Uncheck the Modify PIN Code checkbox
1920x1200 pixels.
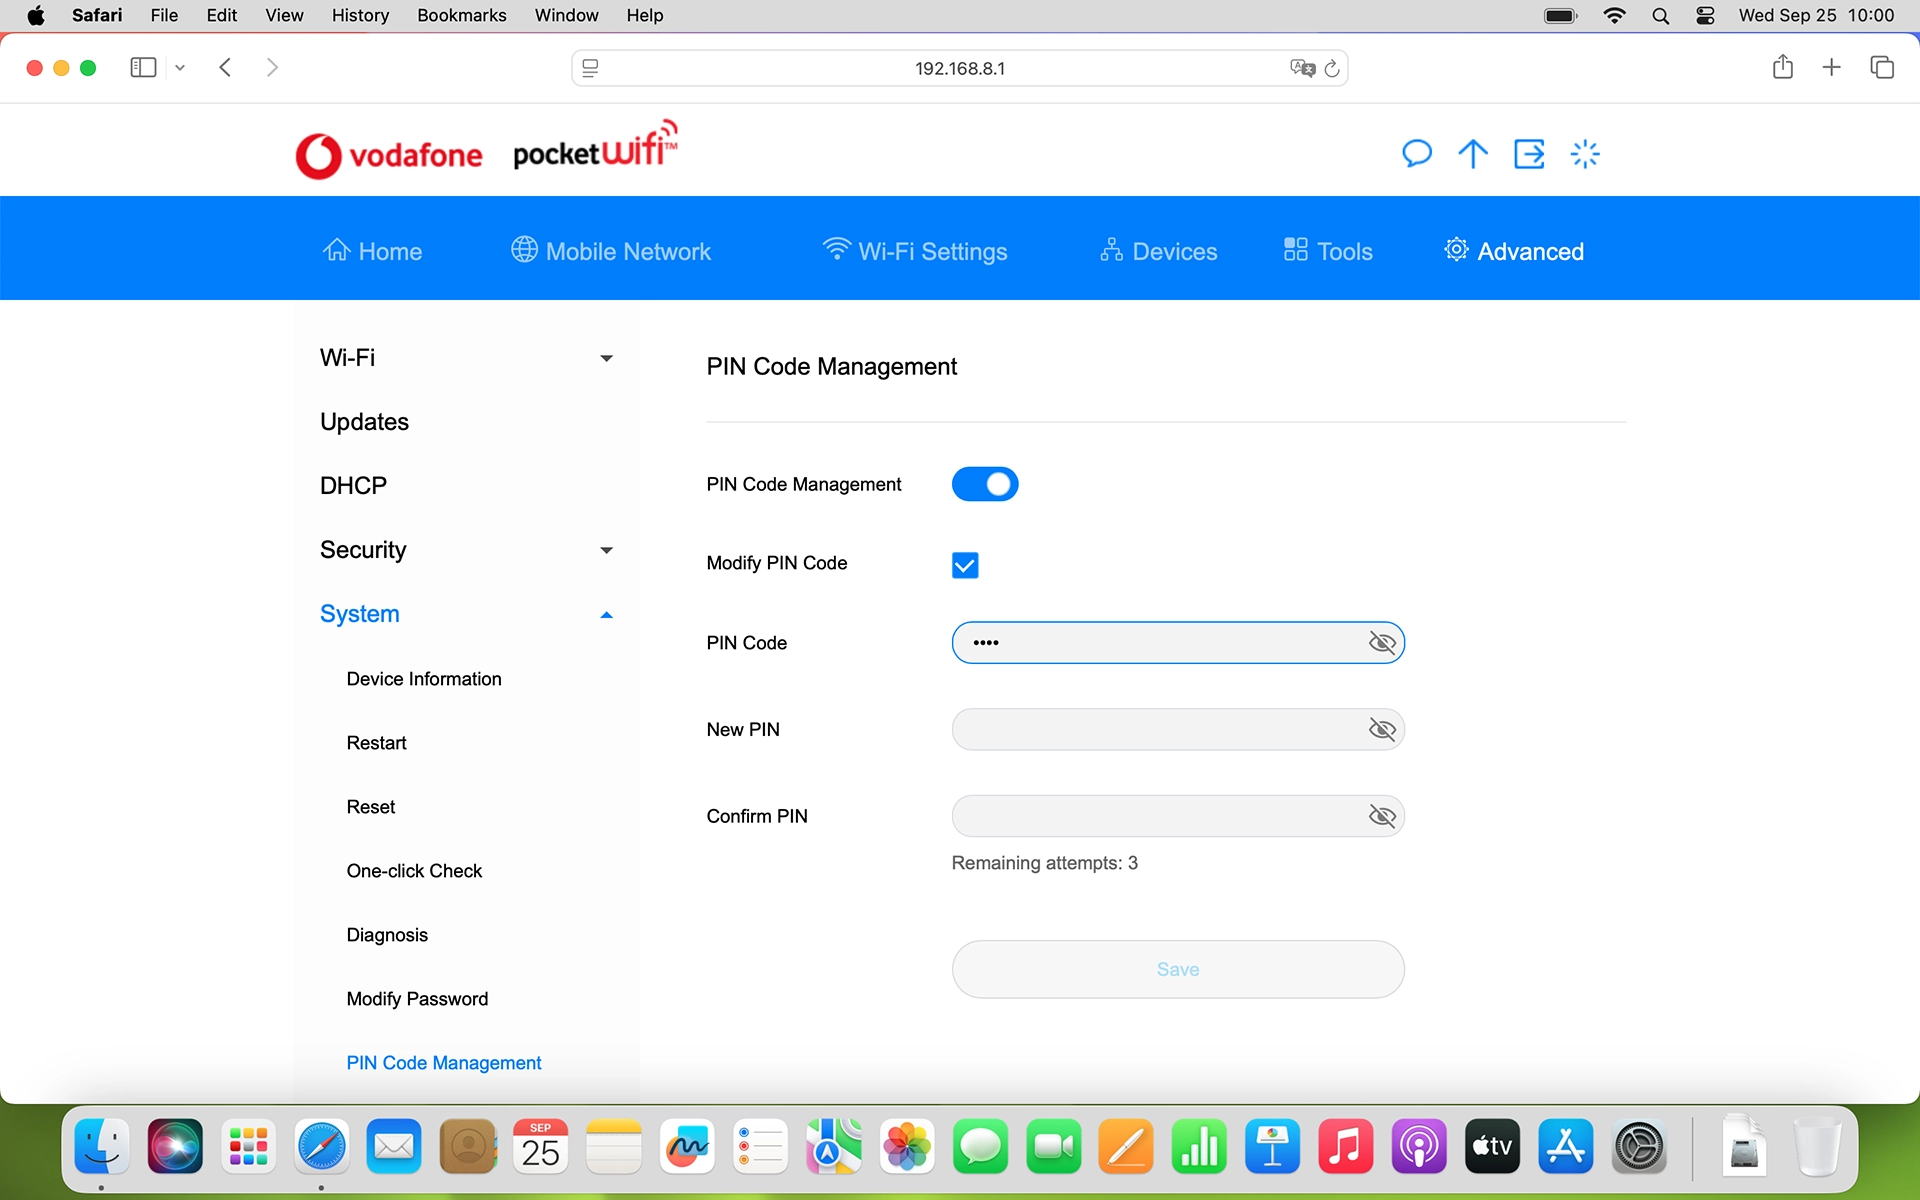964,565
